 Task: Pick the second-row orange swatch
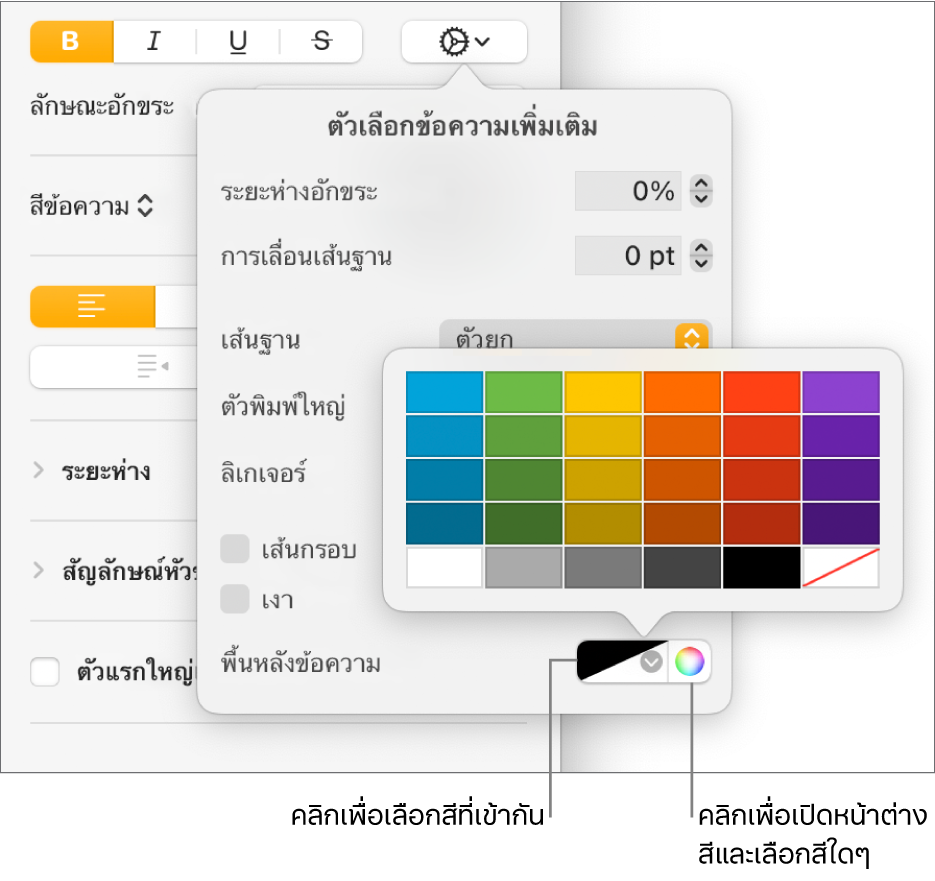pyautogui.click(x=682, y=436)
